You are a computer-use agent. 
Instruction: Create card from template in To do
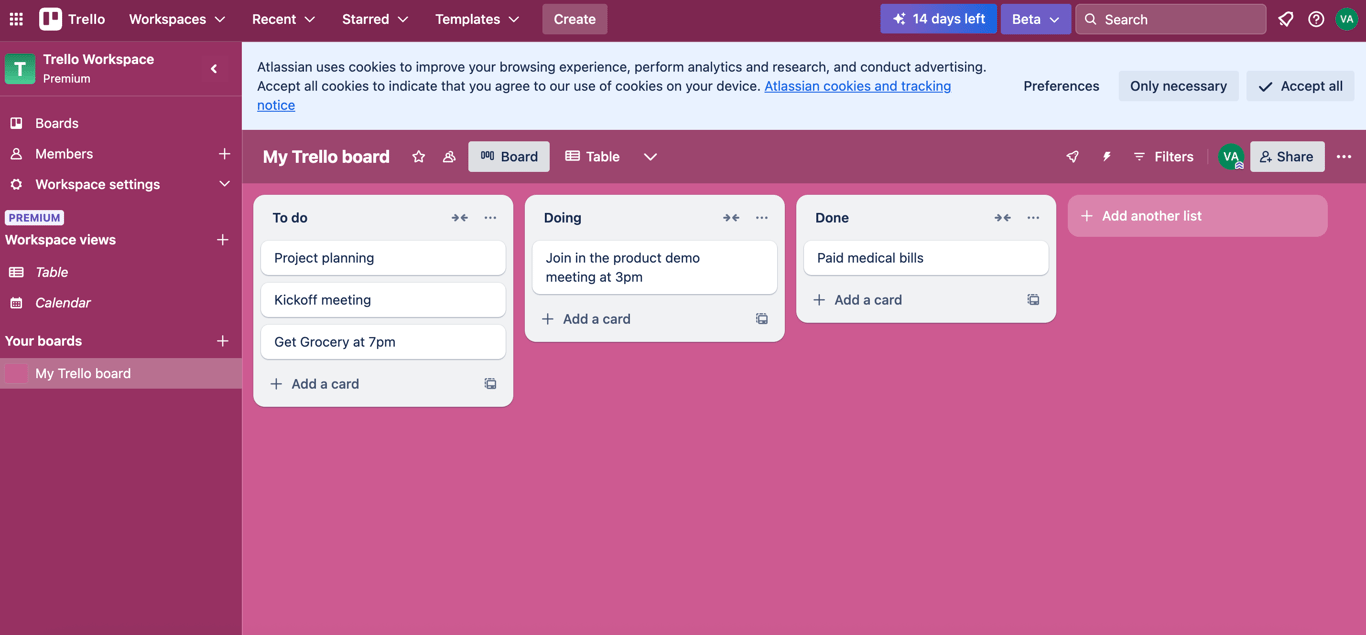click(x=490, y=384)
